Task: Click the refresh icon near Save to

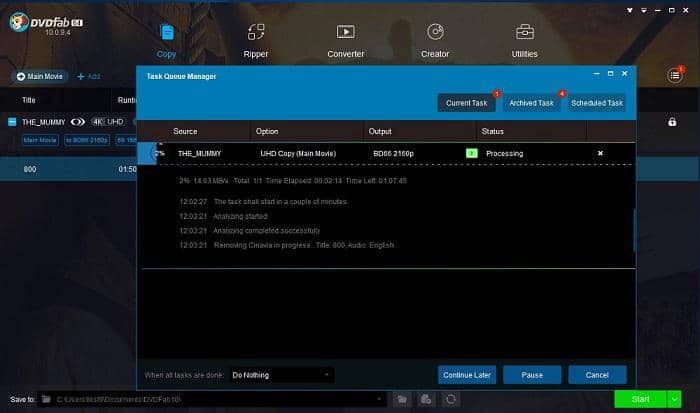Action: point(451,399)
